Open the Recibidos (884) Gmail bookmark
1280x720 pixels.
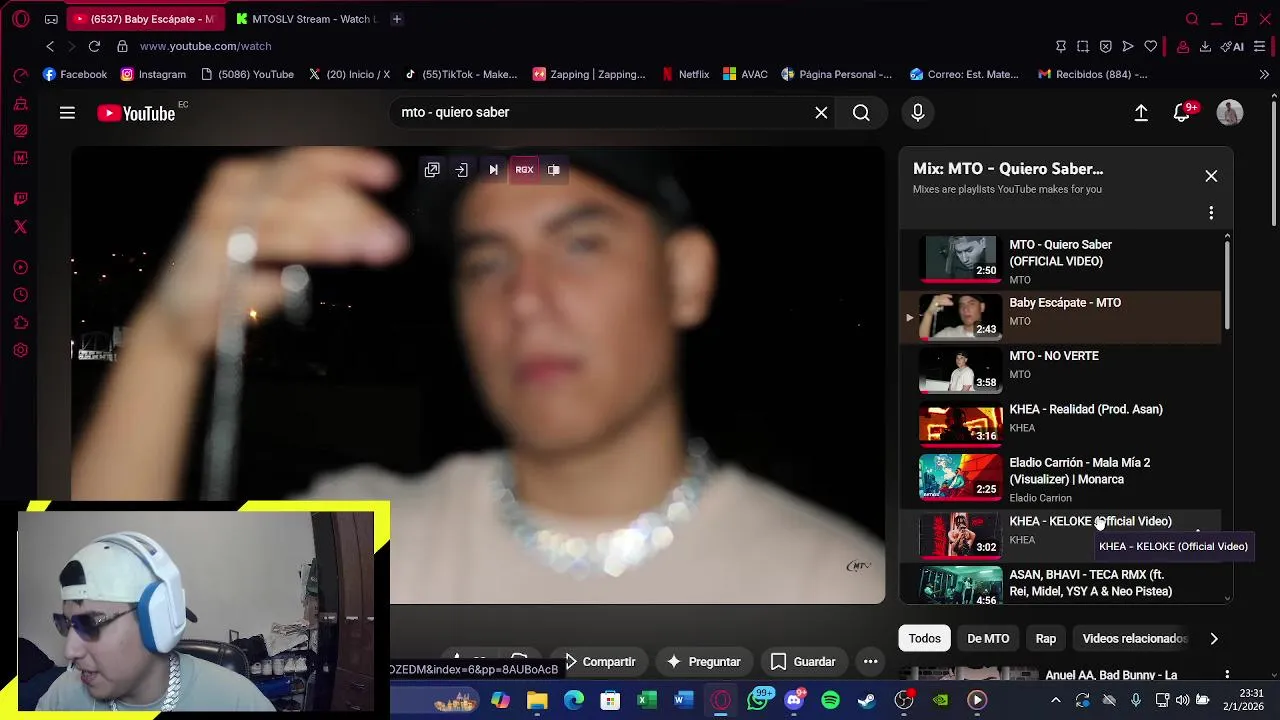1092,74
